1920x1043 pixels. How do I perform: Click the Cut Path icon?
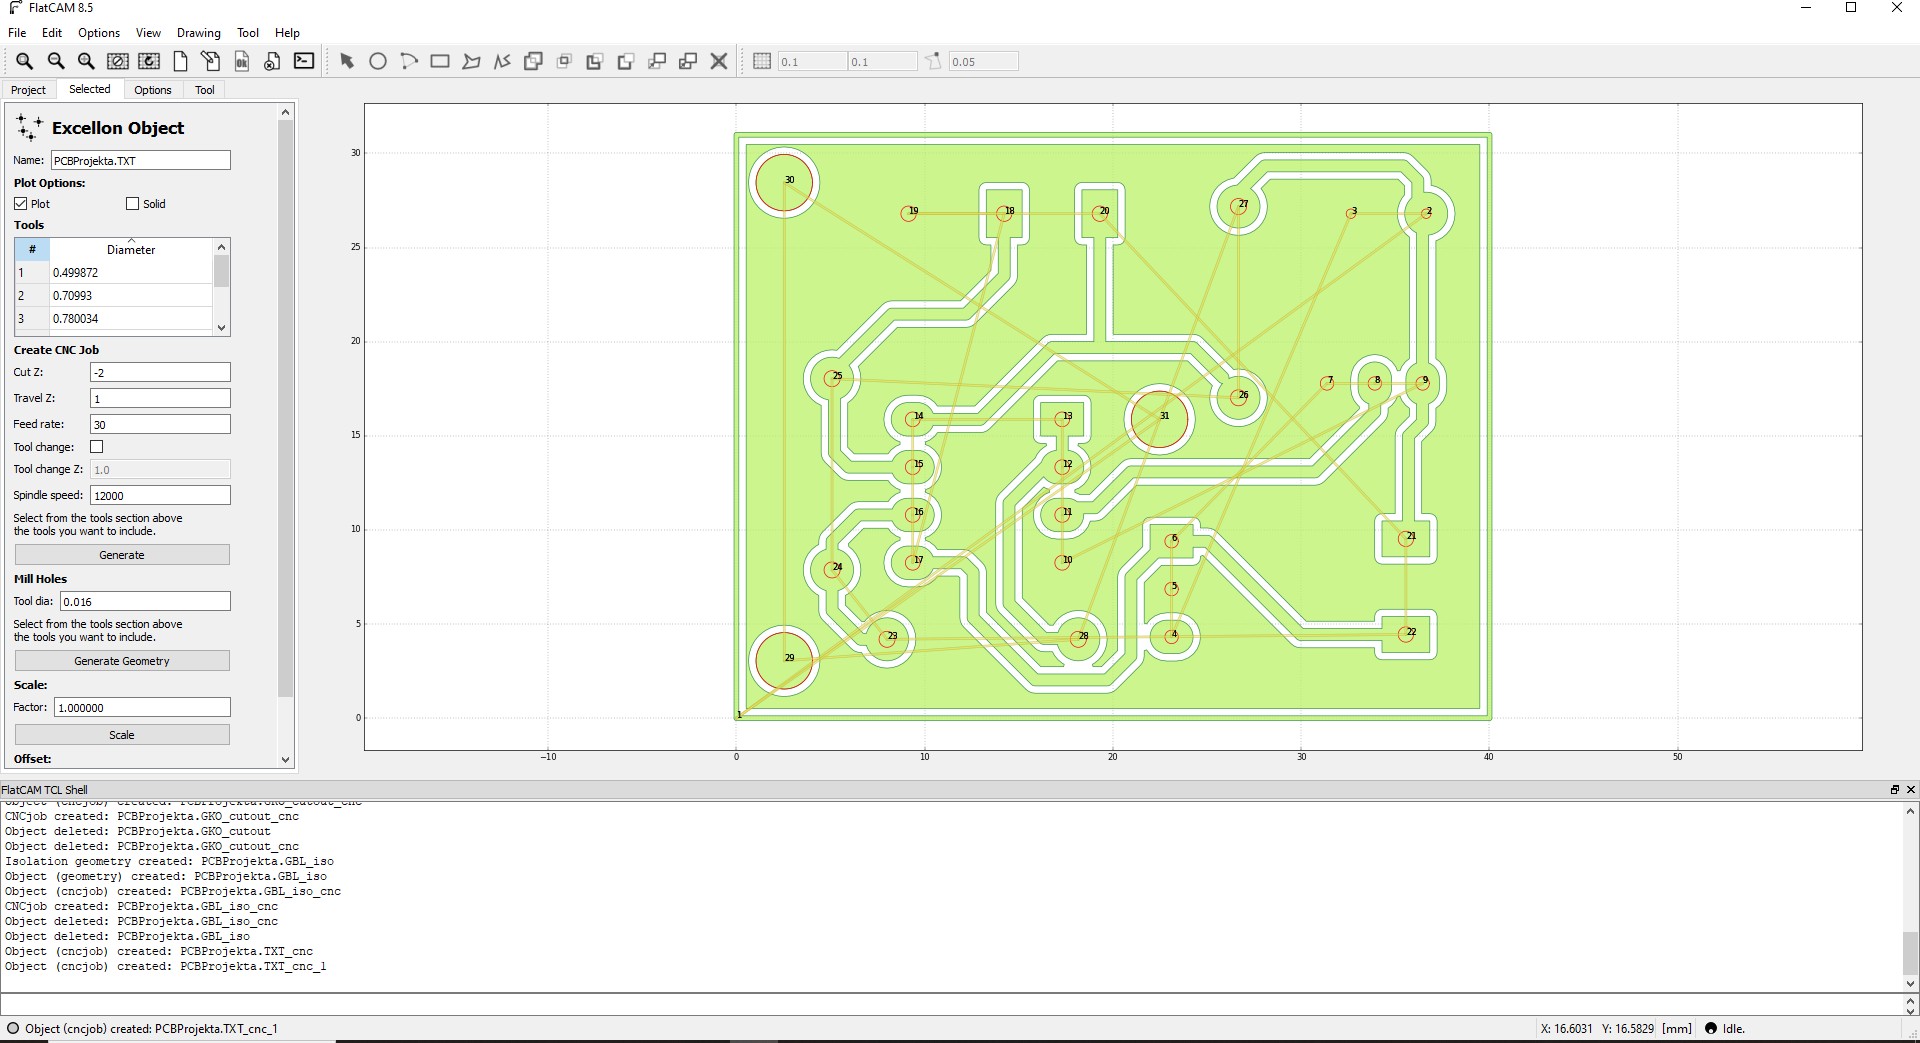626,61
